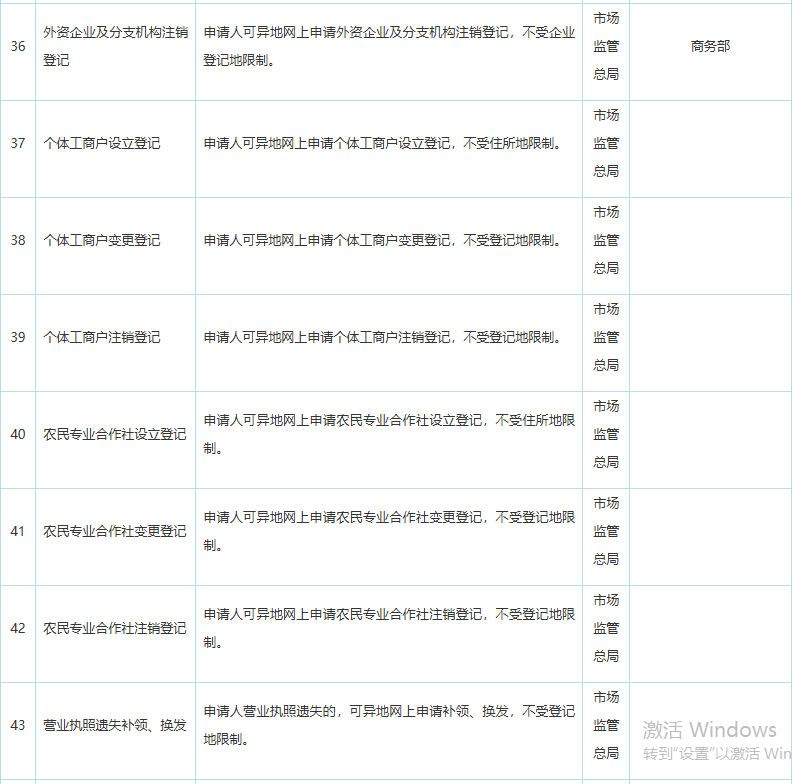Image resolution: width=792 pixels, height=784 pixels.
Task: Click '市场监管总局' in row 38
Action: click(606, 240)
